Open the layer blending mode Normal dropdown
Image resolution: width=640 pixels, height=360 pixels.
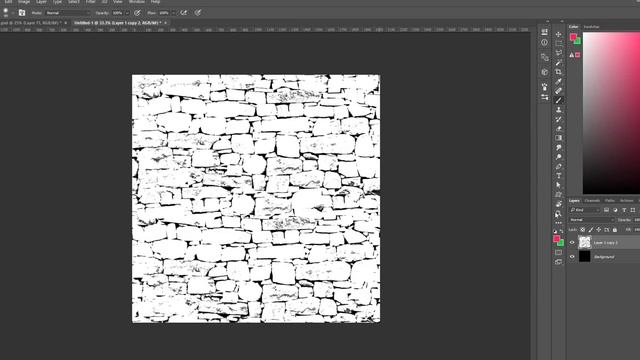(592, 220)
